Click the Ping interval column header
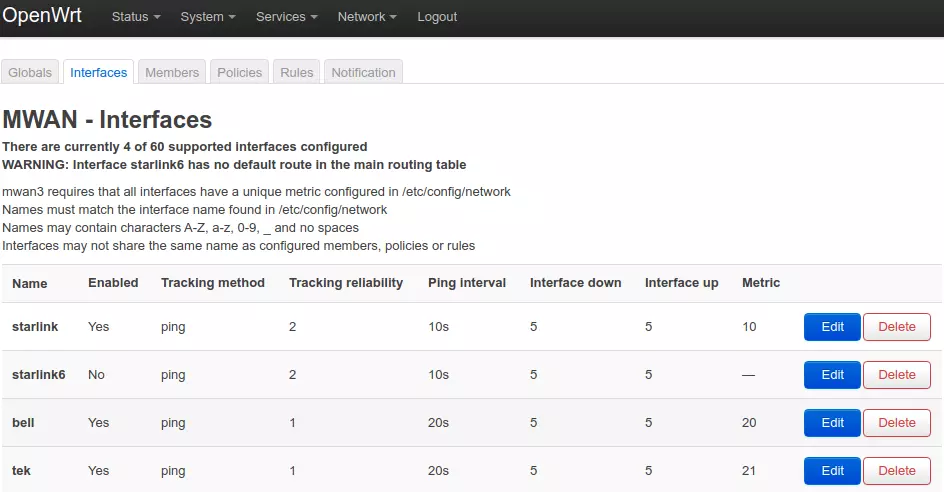 coord(467,283)
